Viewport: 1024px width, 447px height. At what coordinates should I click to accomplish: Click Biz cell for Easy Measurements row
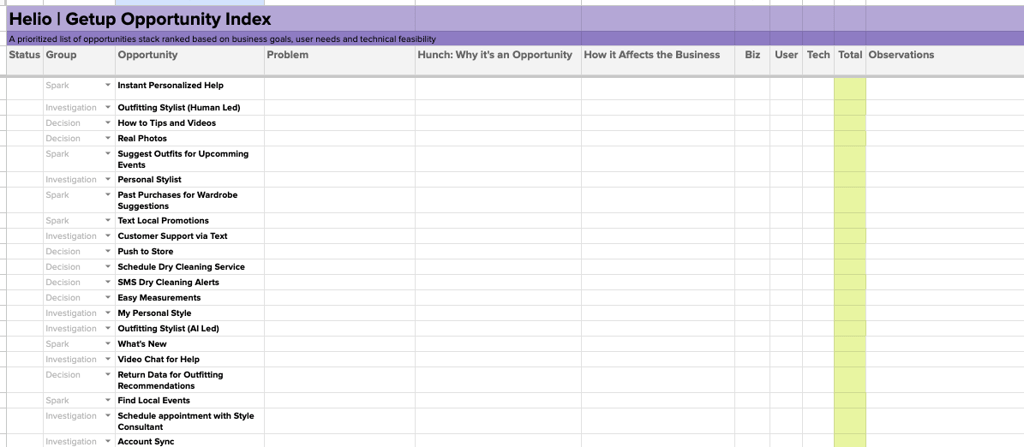pos(752,298)
